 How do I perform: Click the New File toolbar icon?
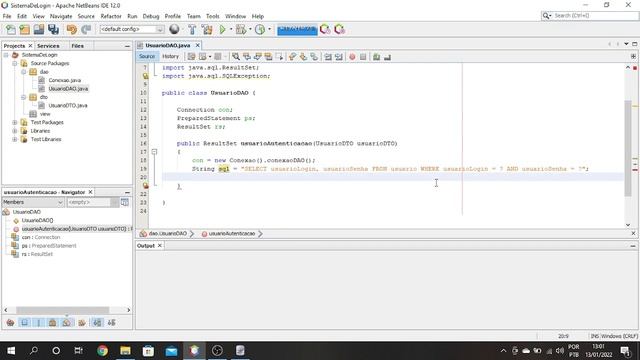click(11, 29)
